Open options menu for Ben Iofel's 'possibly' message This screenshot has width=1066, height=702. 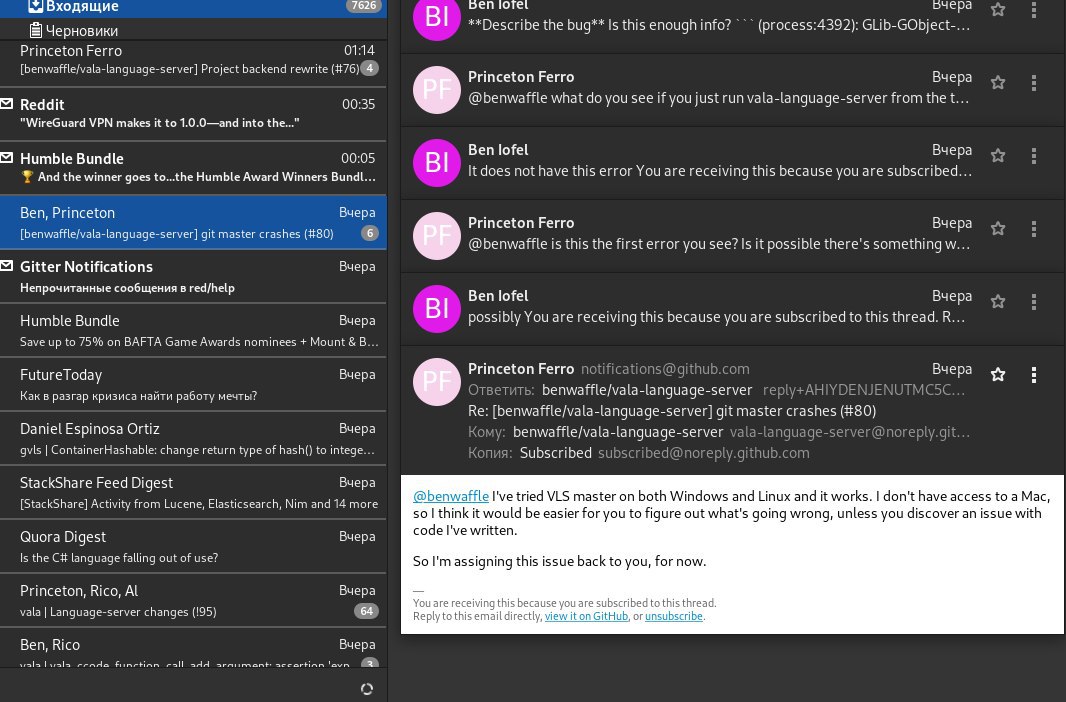(1033, 301)
